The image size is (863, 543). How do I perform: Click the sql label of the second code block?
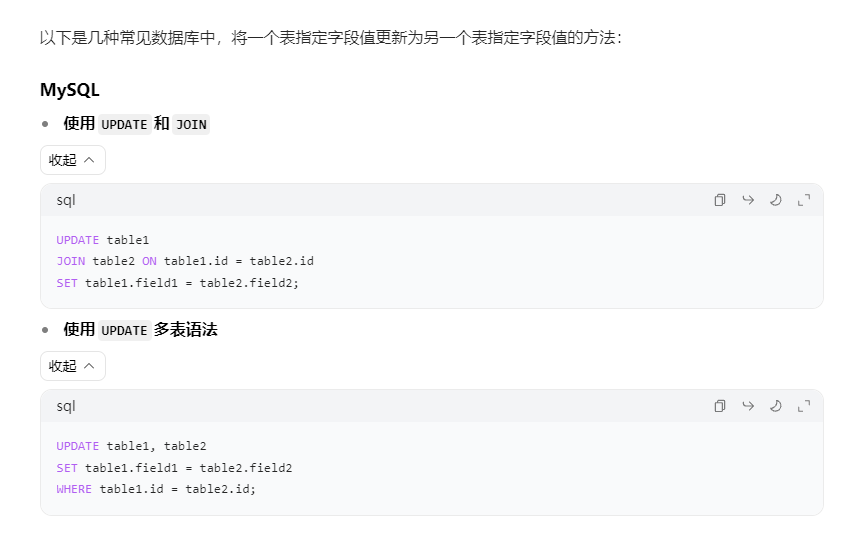tap(66, 406)
